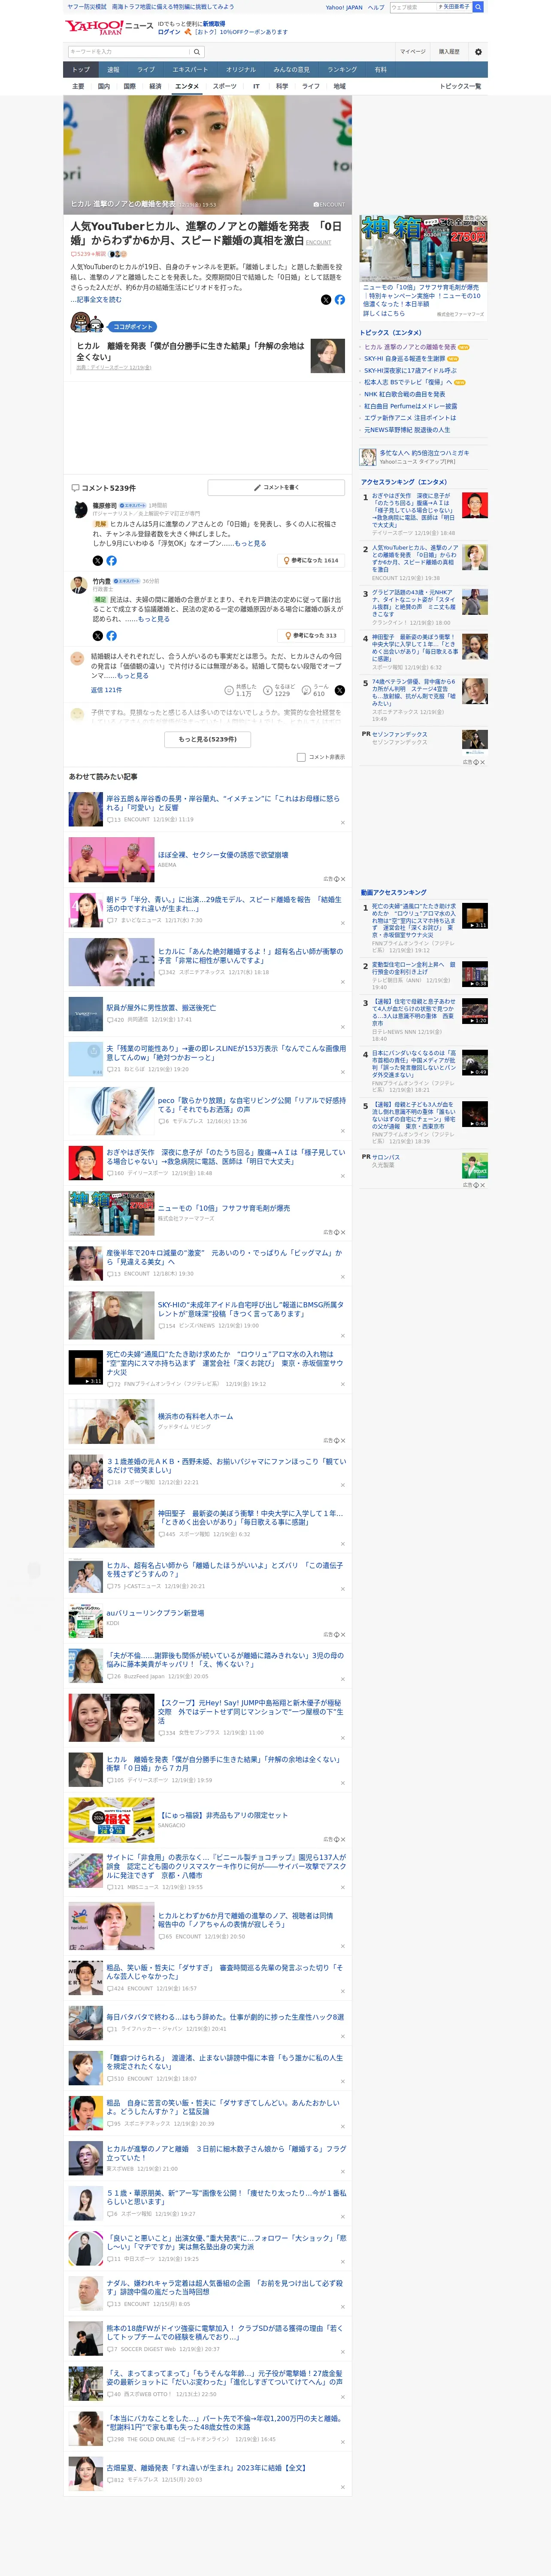The image size is (551, 2576).
Task: Click the ココがポイント mascot icon
Action: click(x=88, y=323)
